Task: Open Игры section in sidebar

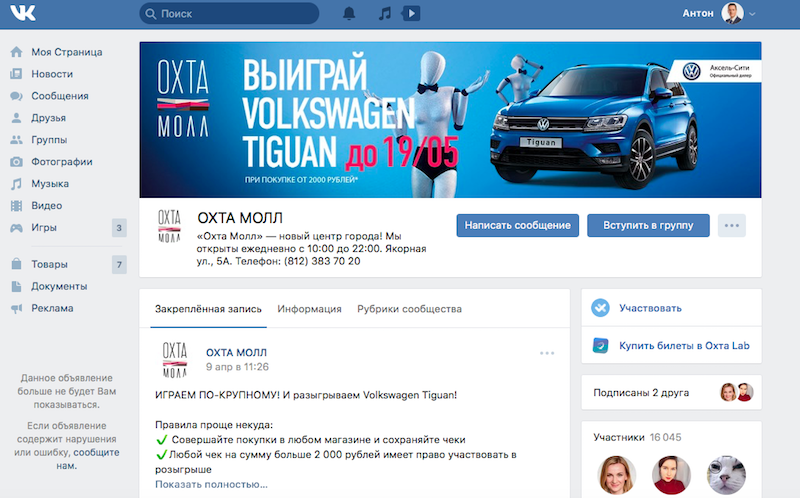Action: [x=44, y=228]
